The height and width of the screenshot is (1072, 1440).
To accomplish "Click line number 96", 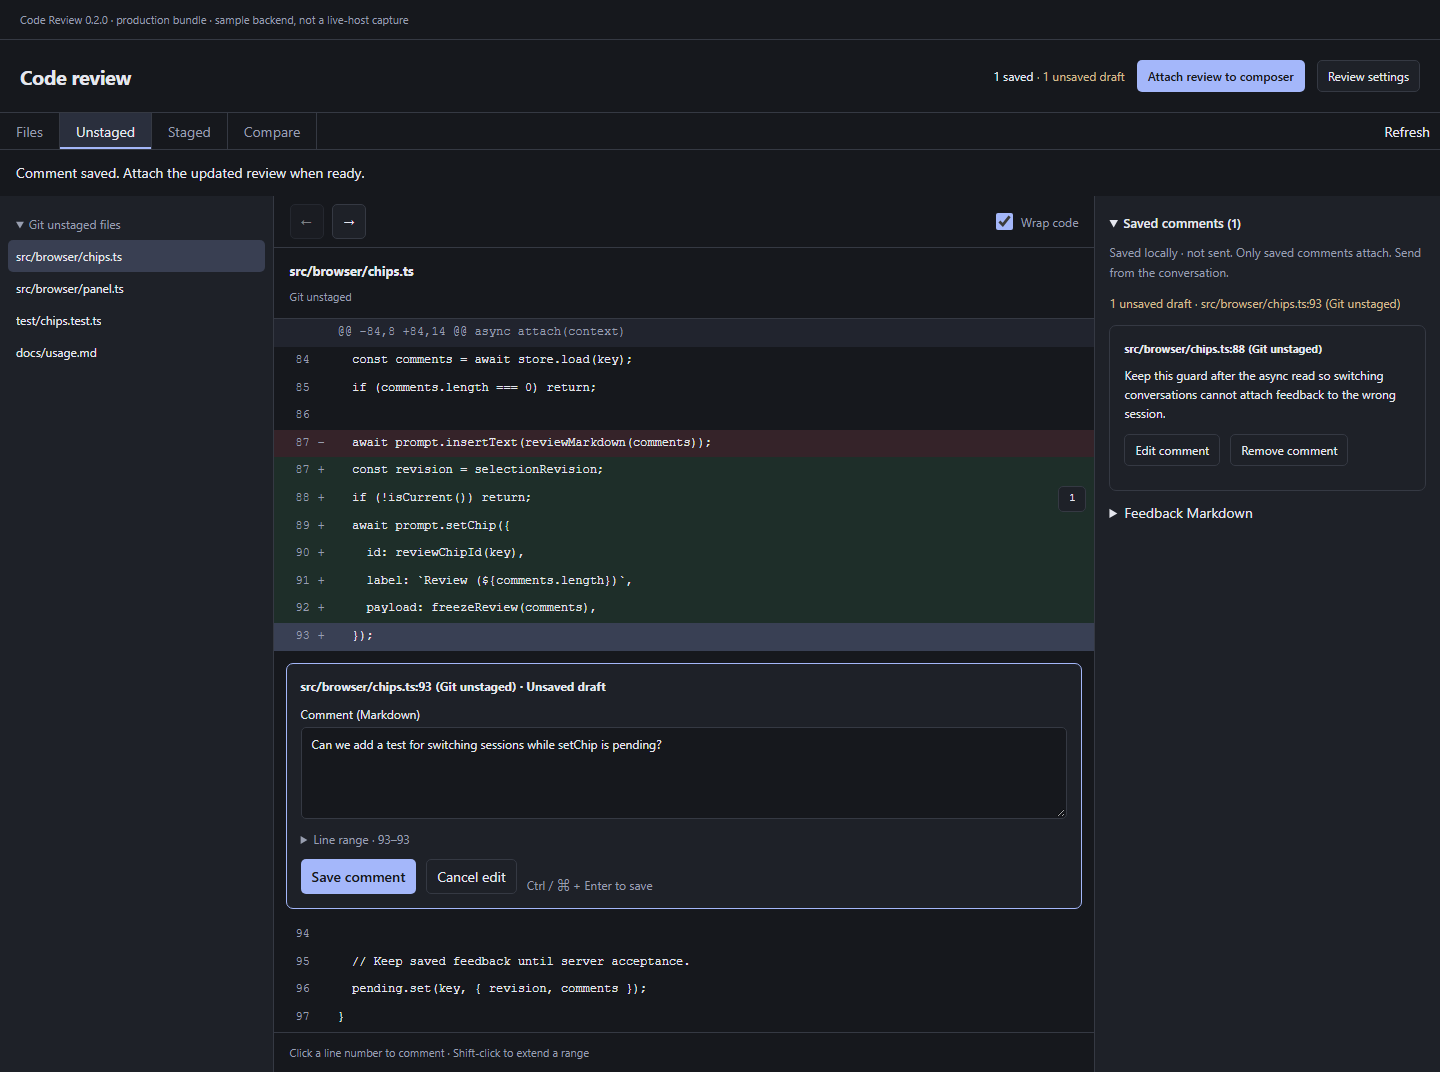I will (x=303, y=989).
